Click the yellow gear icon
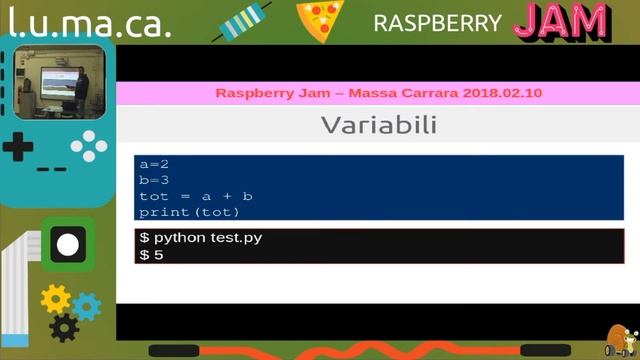Viewport: 640px width, 360px height. tap(56, 299)
